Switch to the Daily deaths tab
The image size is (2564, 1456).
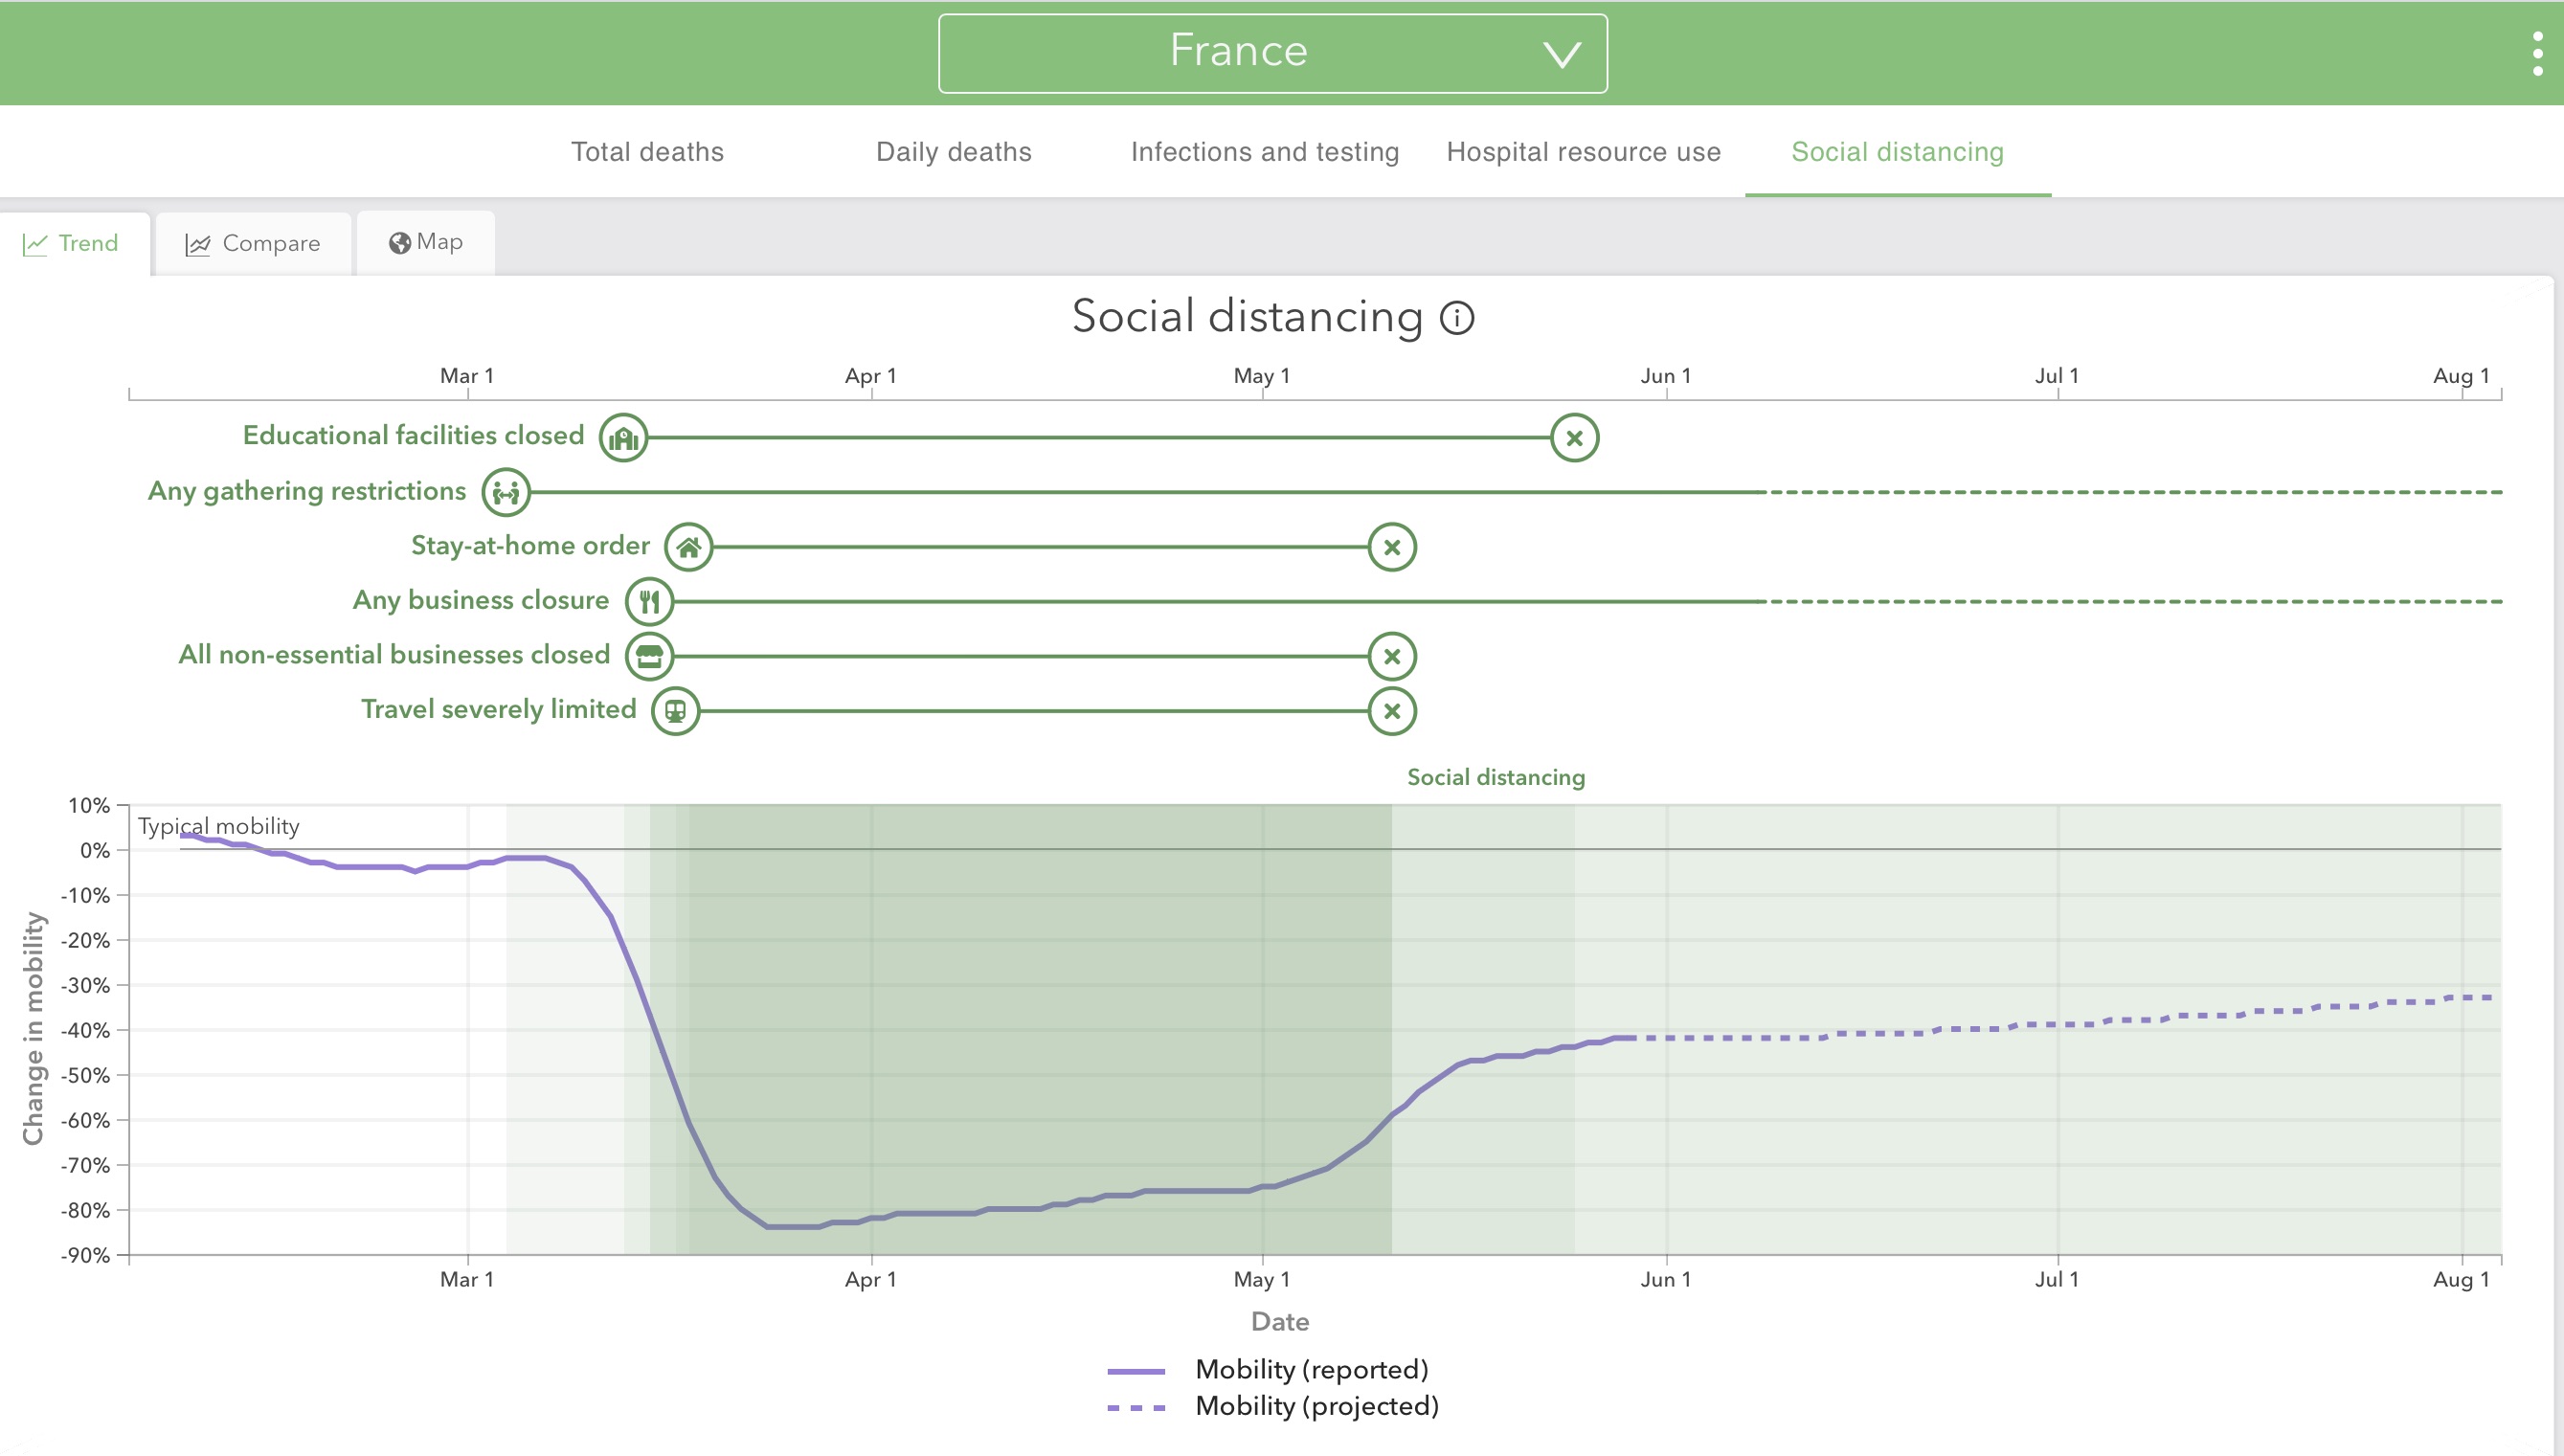[x=953, y=152]
